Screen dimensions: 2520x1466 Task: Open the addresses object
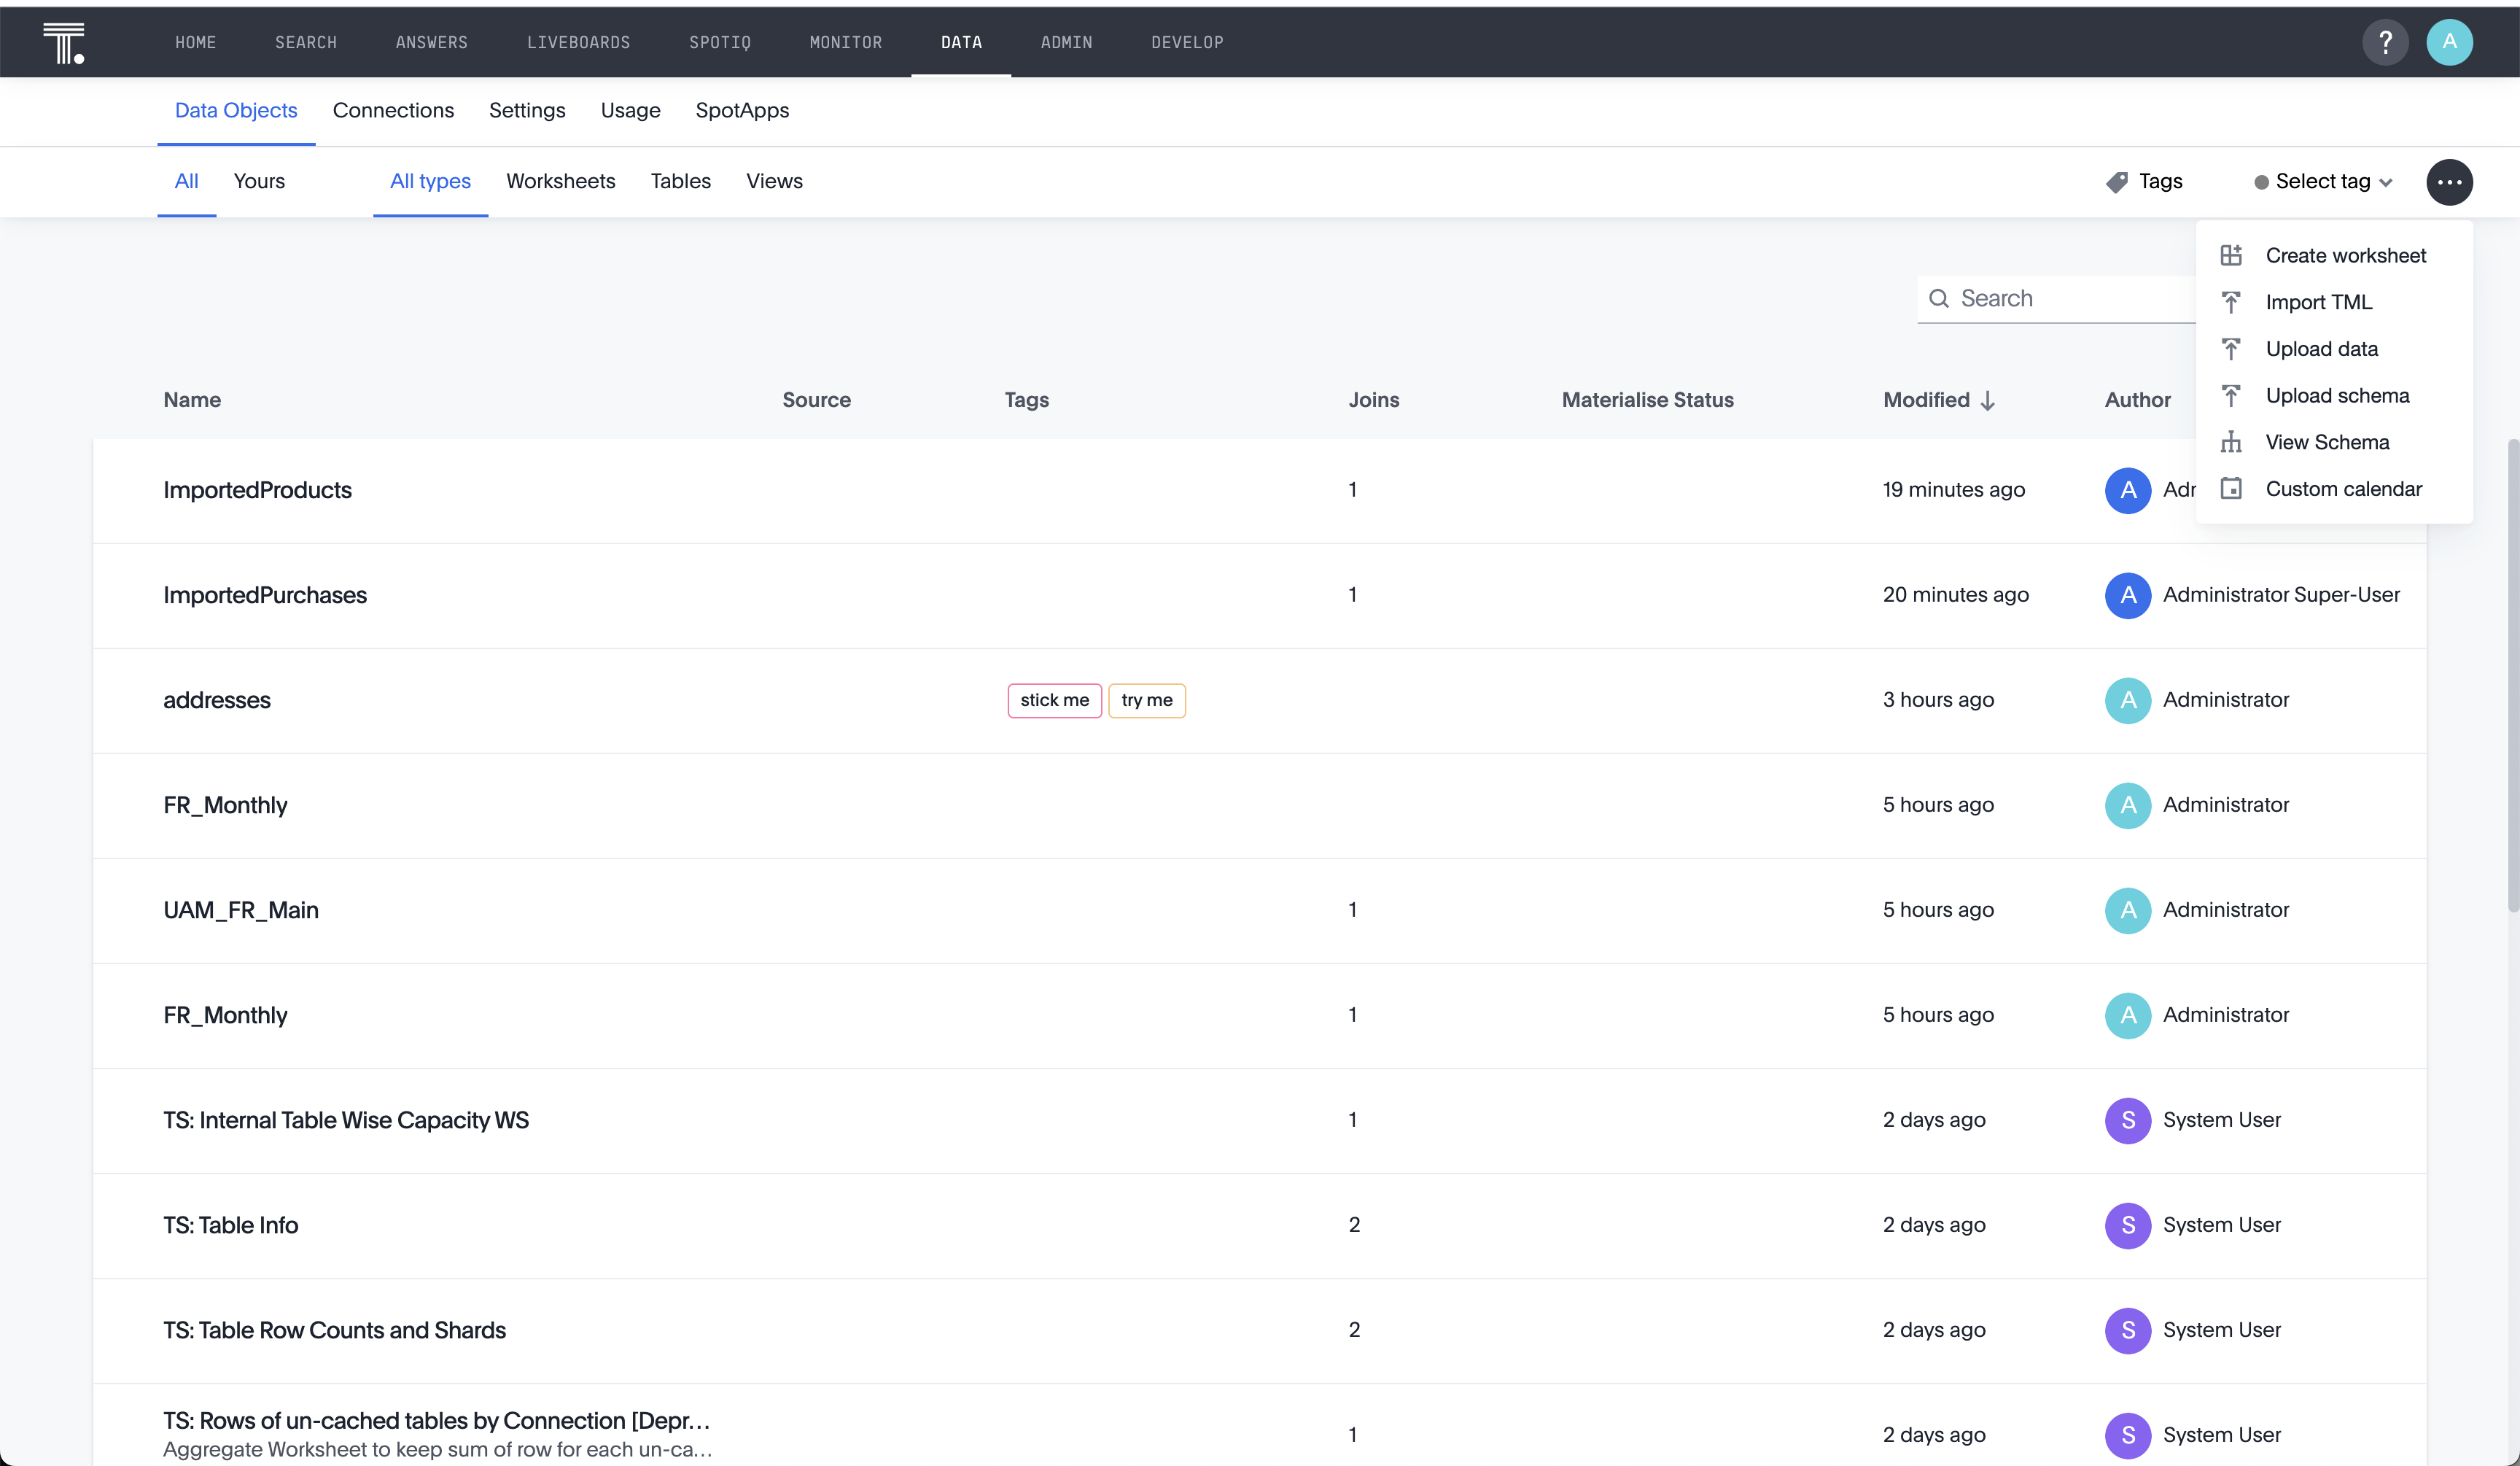point(217,700)
